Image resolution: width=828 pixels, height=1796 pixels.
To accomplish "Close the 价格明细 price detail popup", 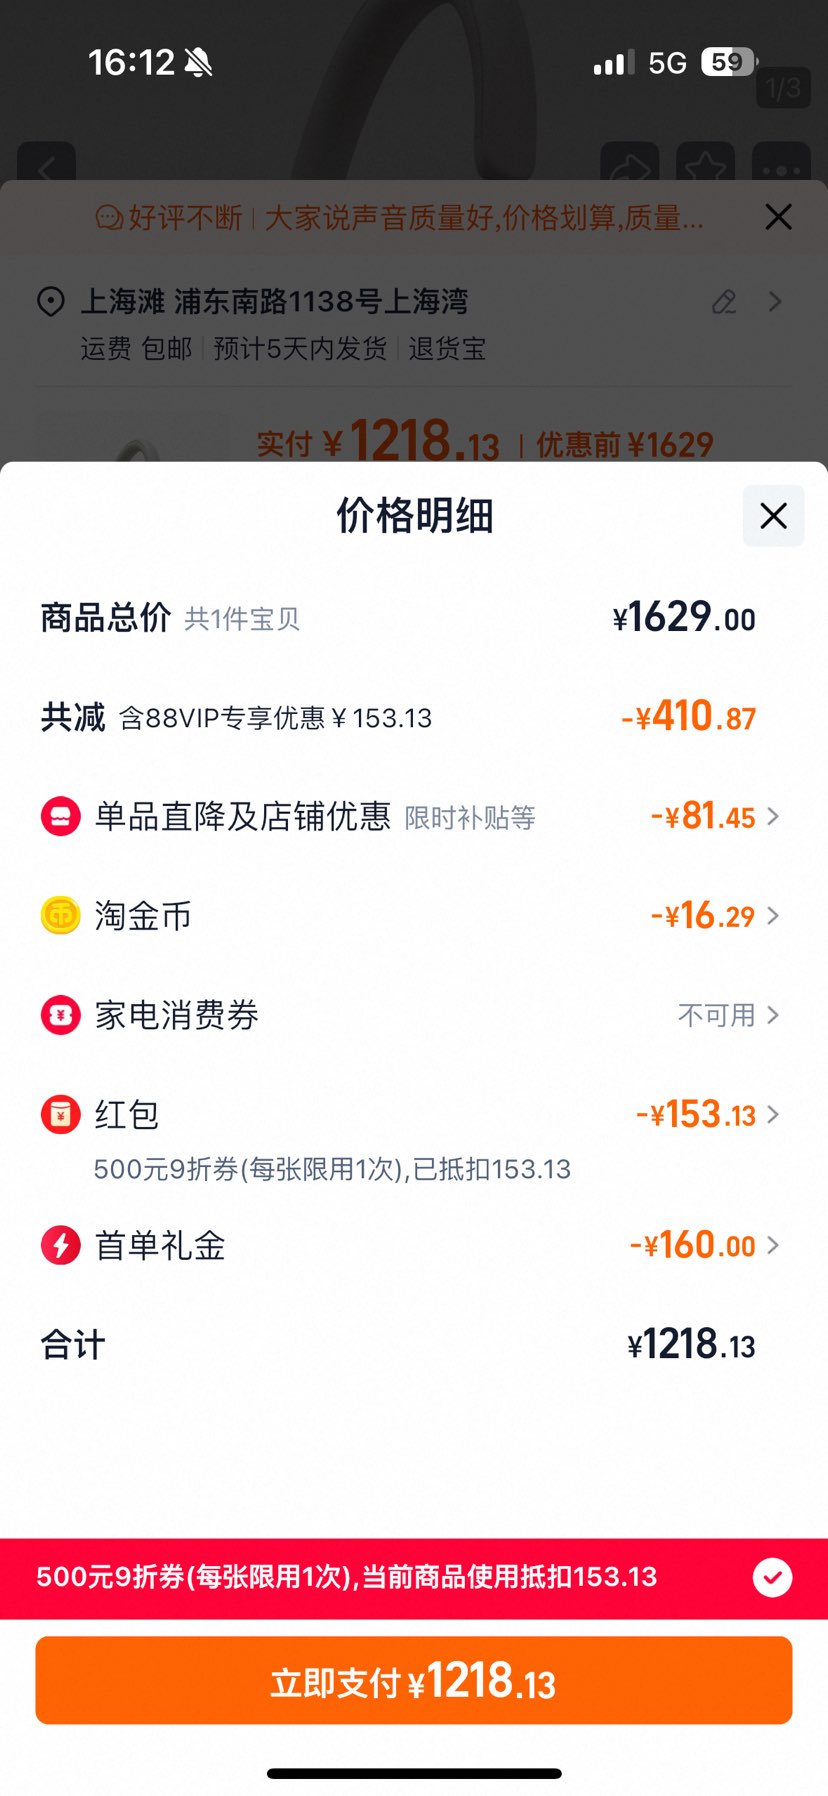I will pos(773,516).
